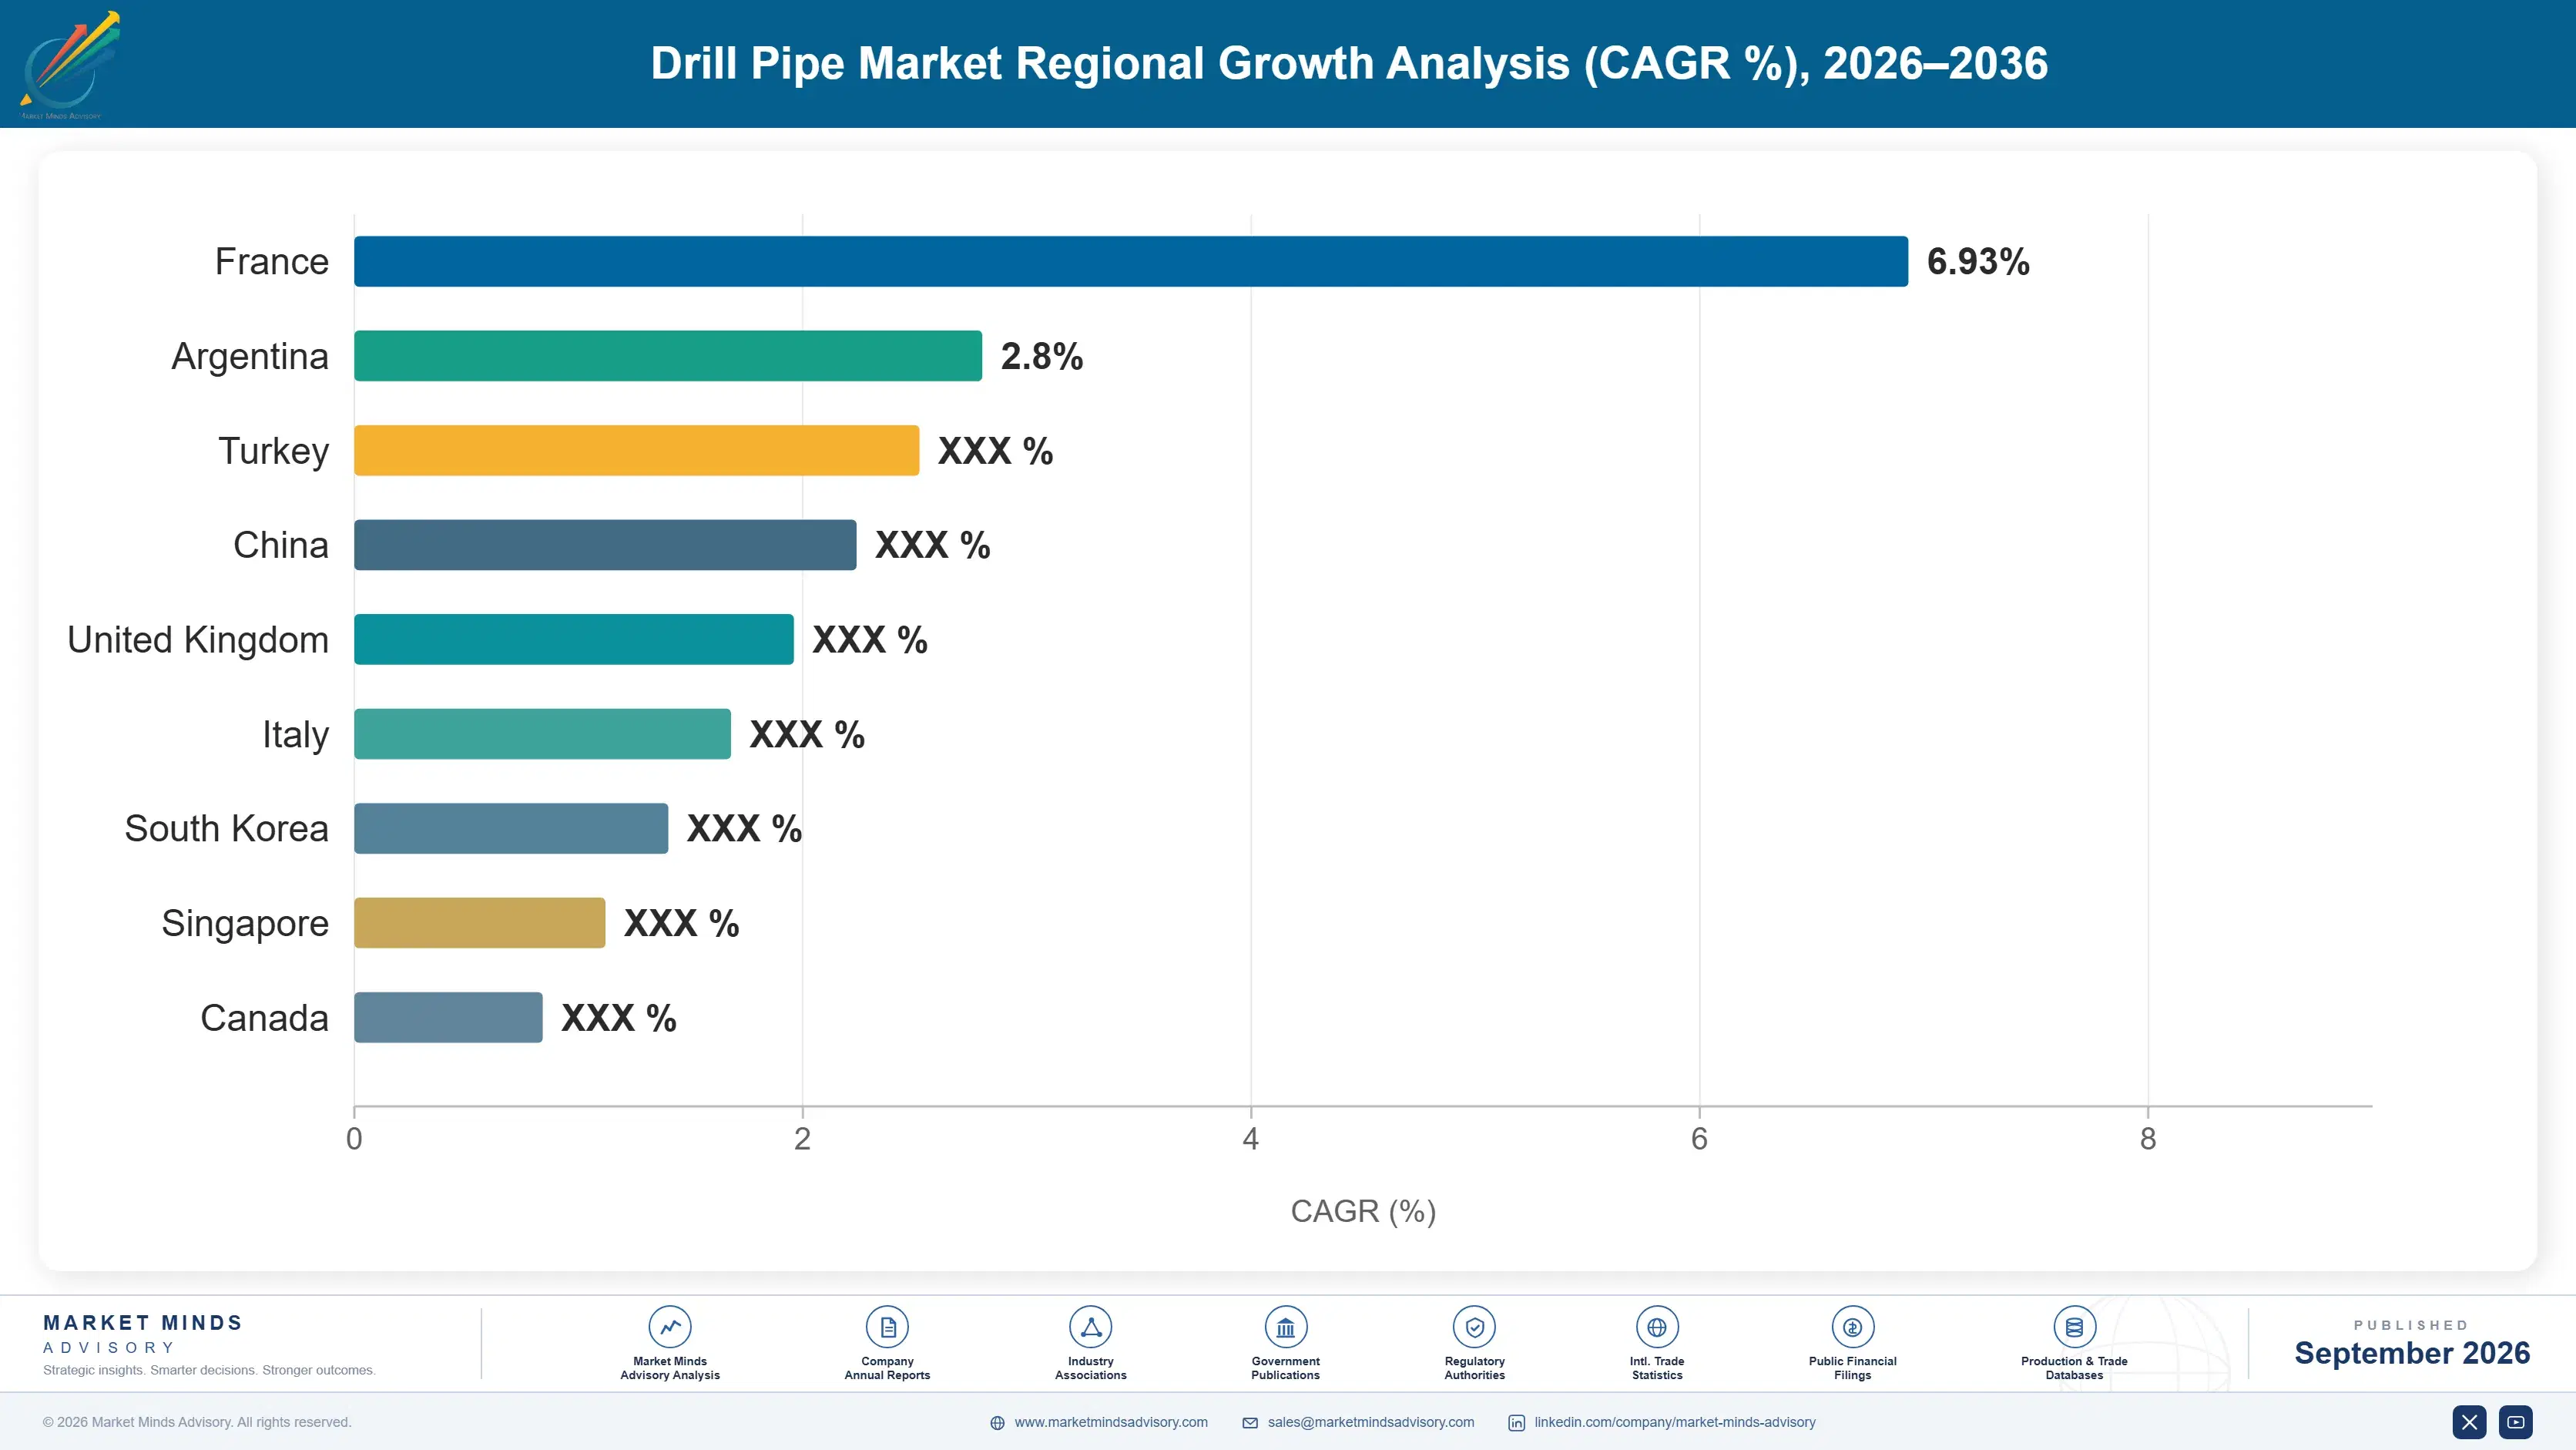Click the Public Financial Filings icon
Image resolution: width=2576 pixels, height=1450 pixels.
1852,1327
